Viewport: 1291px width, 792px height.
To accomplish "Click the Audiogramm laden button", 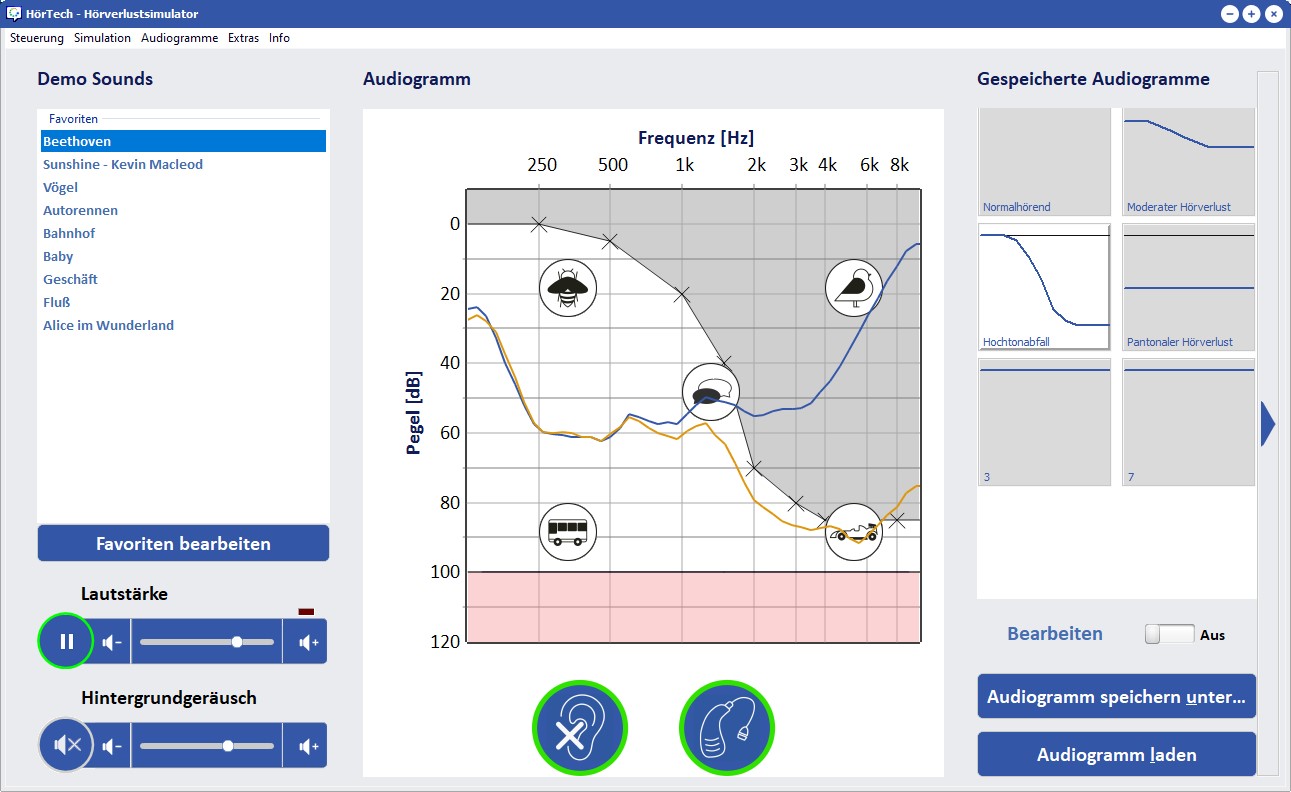I will click(x=1116, y=755).
